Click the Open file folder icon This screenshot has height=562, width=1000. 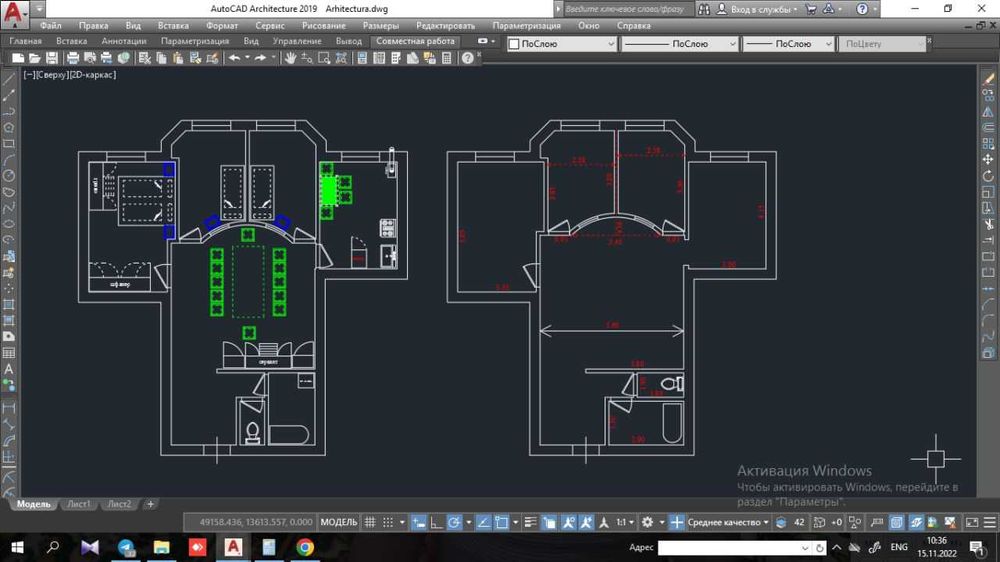tap(34, 58)
